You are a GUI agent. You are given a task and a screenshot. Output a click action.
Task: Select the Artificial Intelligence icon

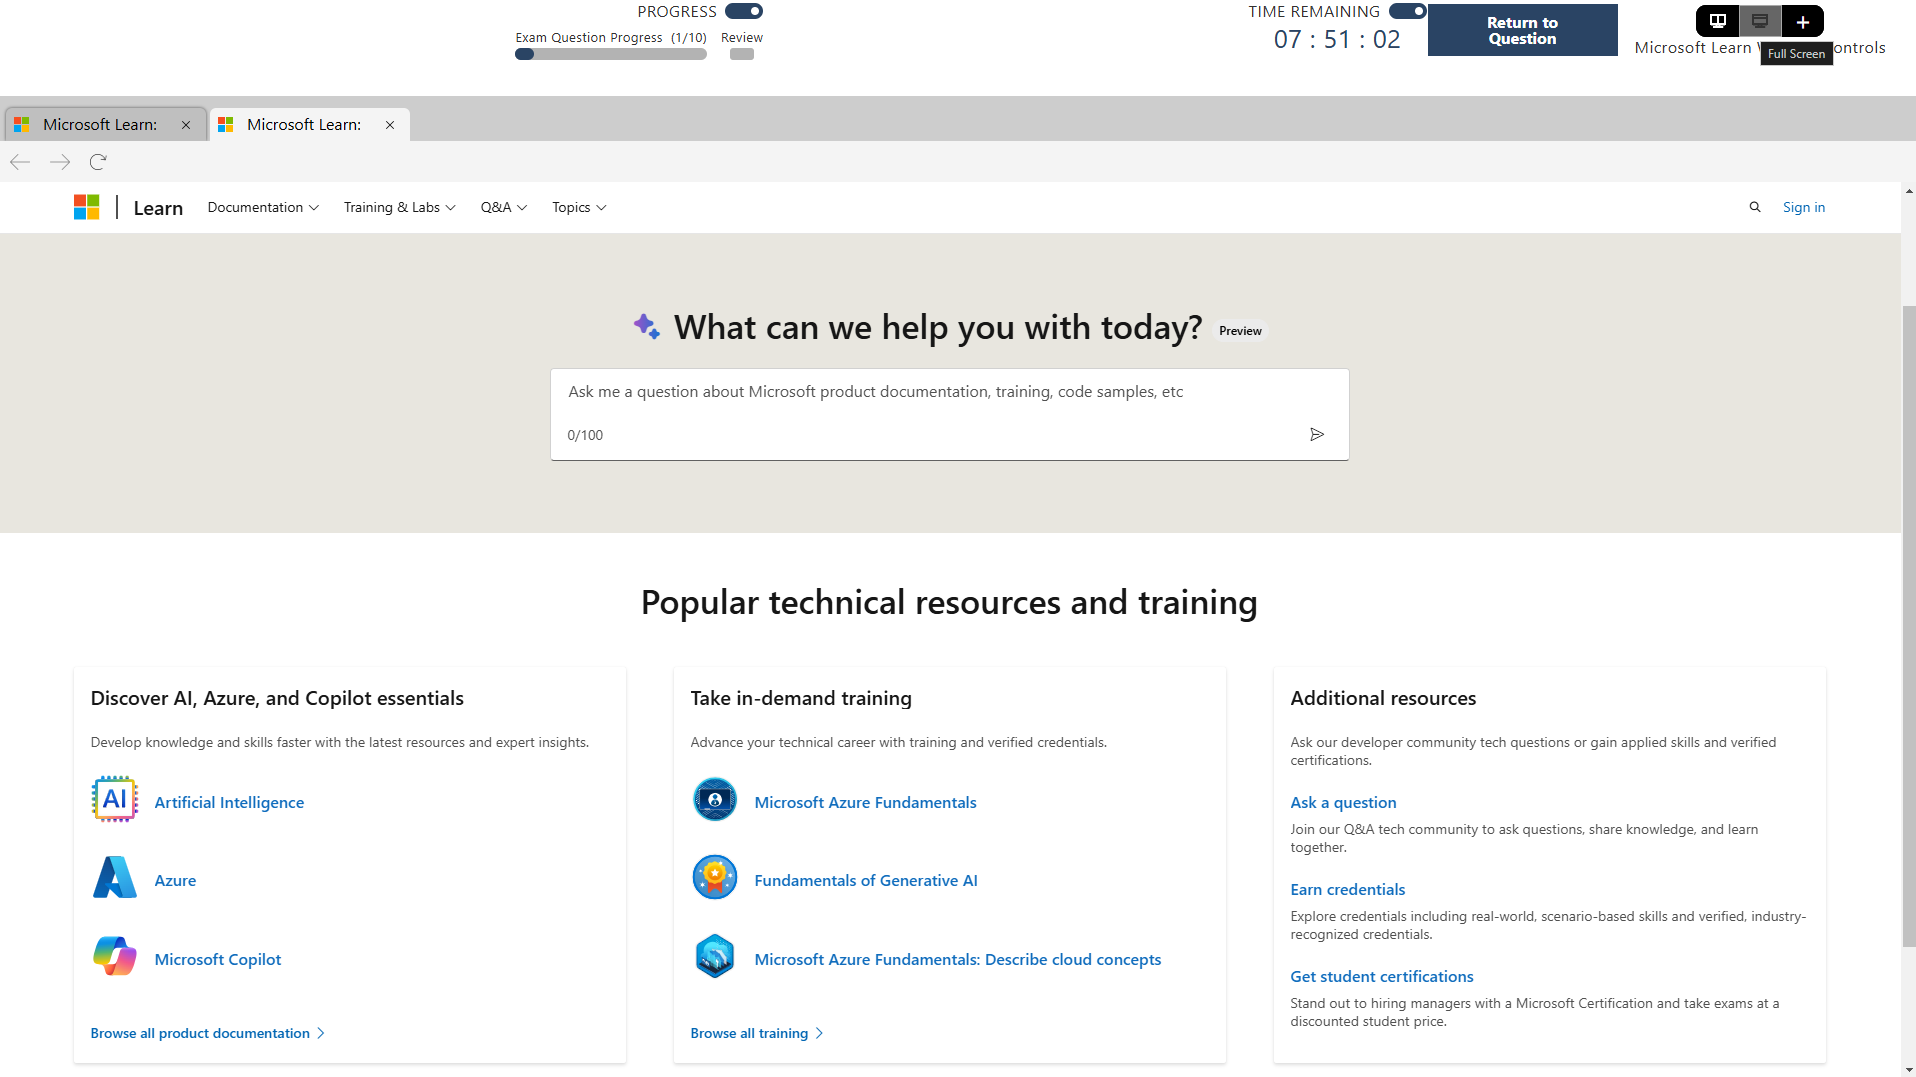click(x=114, y=798)
